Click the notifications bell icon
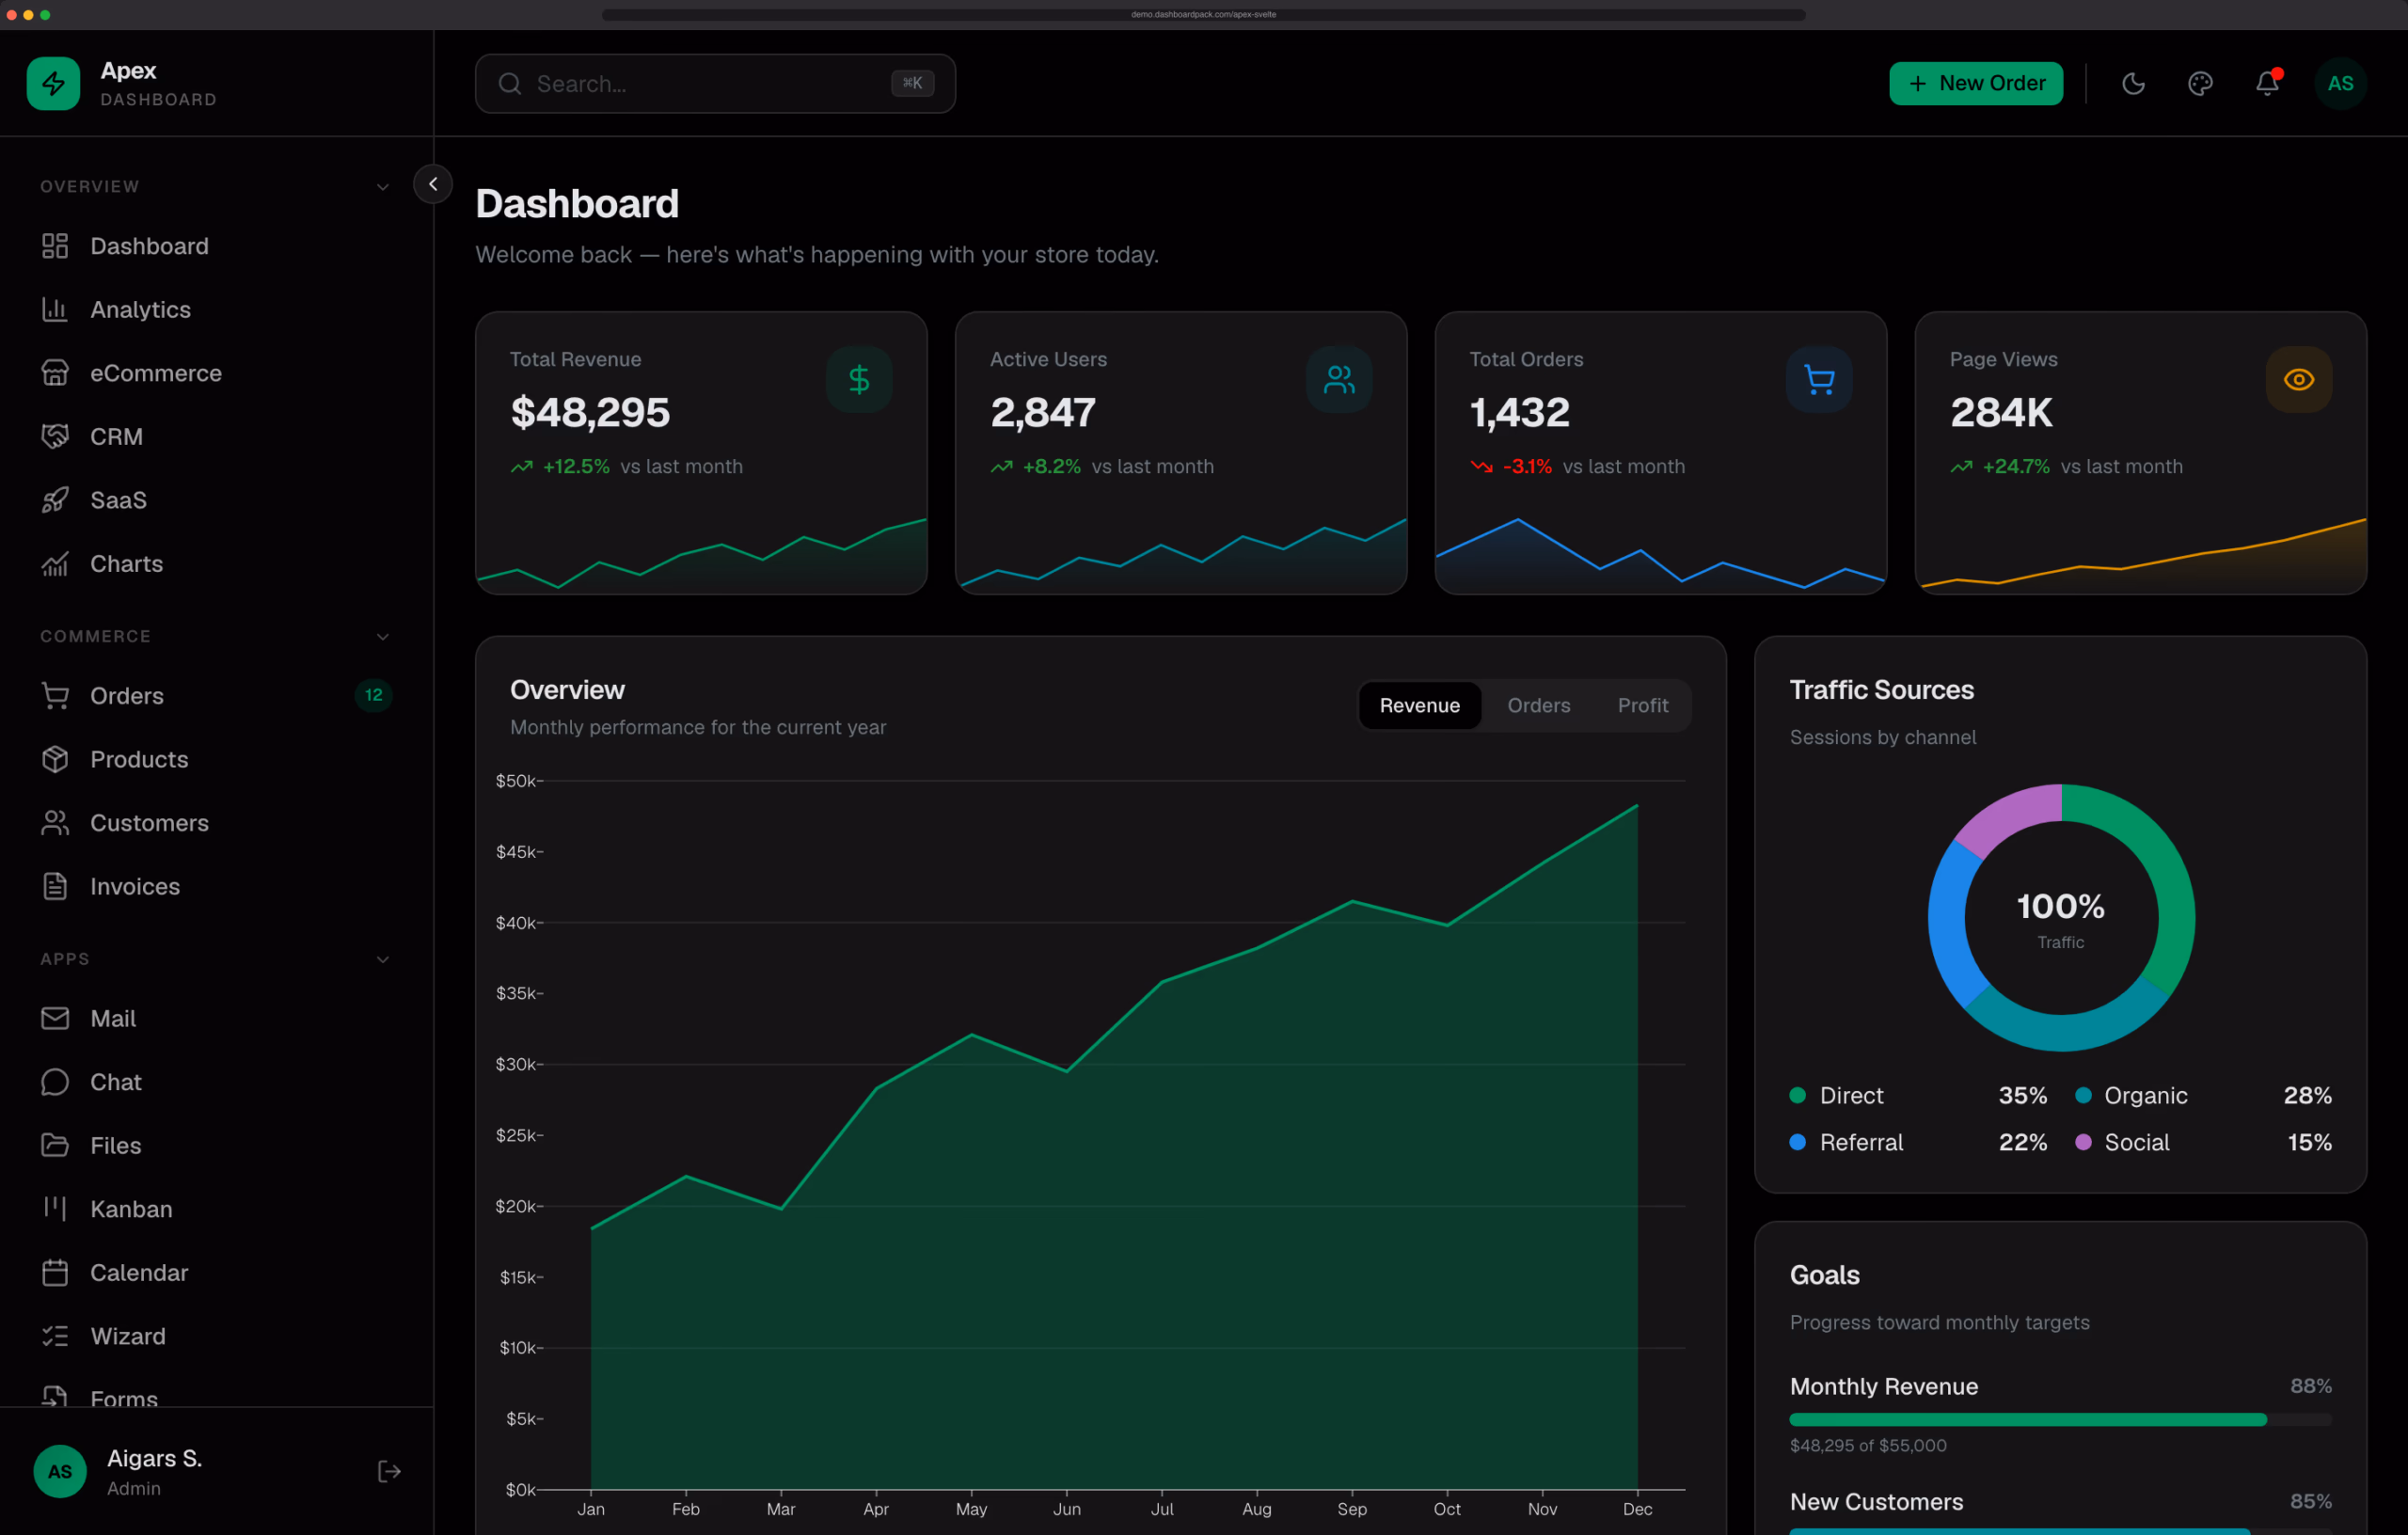Image resolution: width=2408 pixels, height=1535 pixels. (x=2267, y=83)
